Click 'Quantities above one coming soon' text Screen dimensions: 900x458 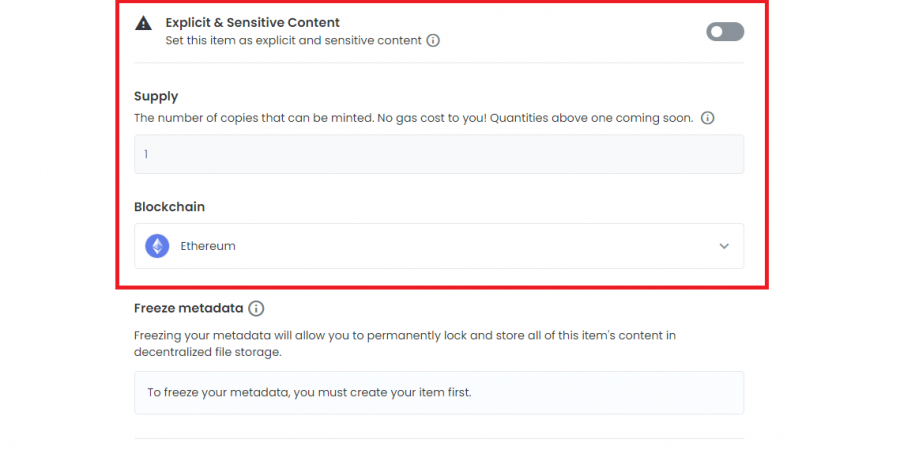591,118
